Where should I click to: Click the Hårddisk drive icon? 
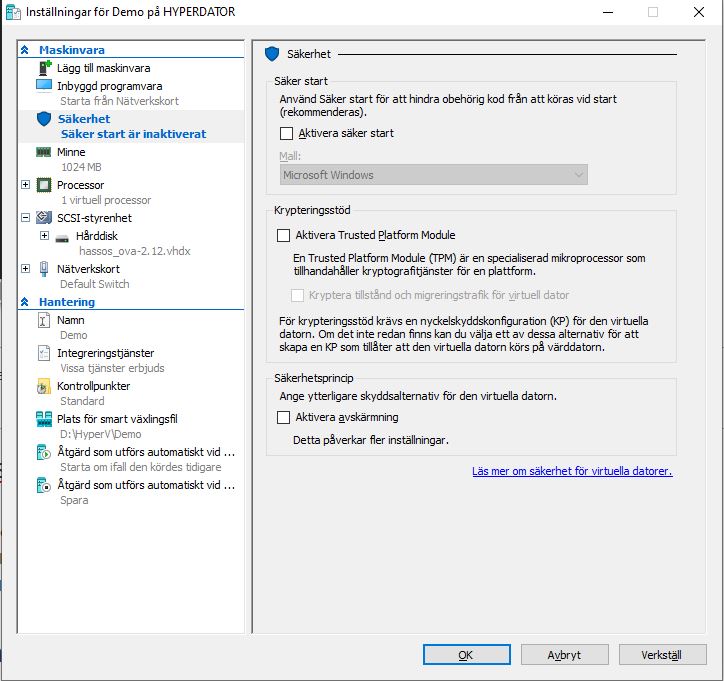pos(62,238)
